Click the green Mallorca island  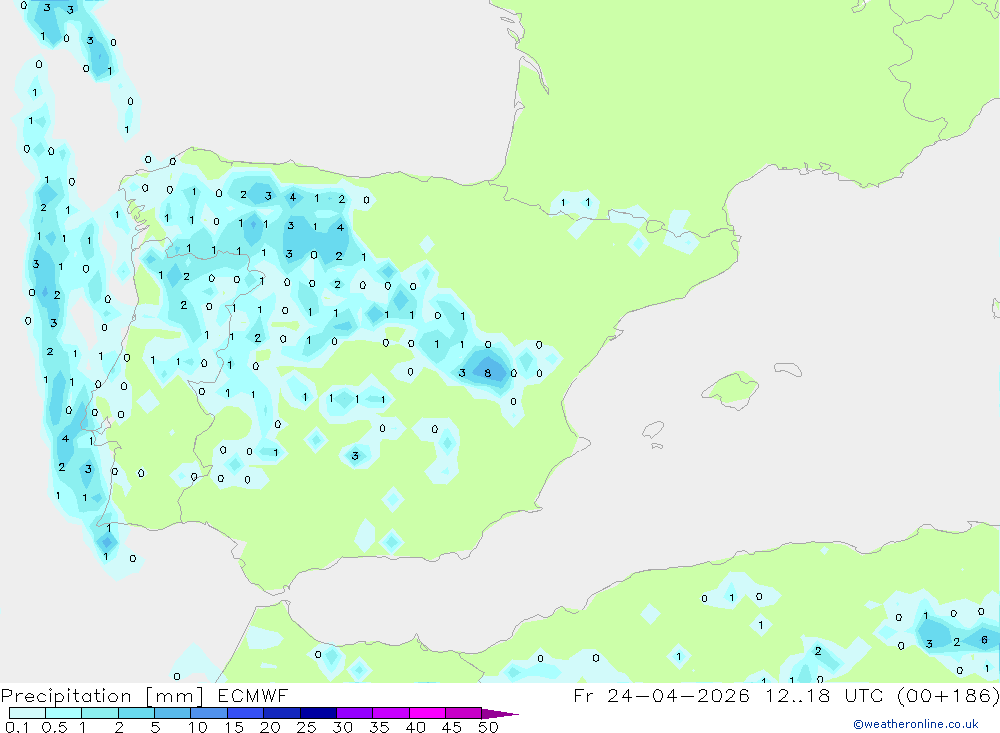[x=731, y=388]
